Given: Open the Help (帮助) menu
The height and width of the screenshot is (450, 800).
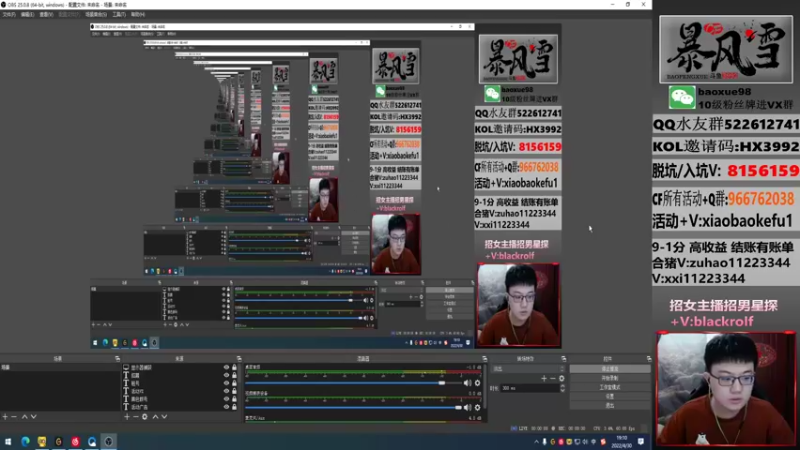Looking at the screenshot, I should [138, 14].
